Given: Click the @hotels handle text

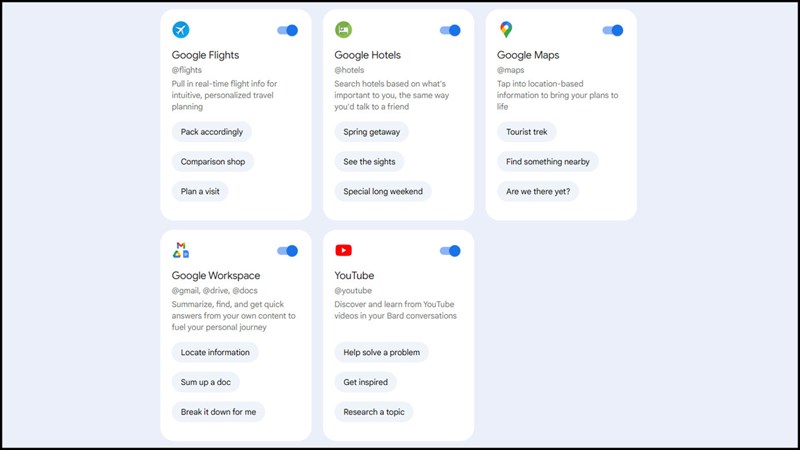Looking at the screenshot, I should (349, 70).
